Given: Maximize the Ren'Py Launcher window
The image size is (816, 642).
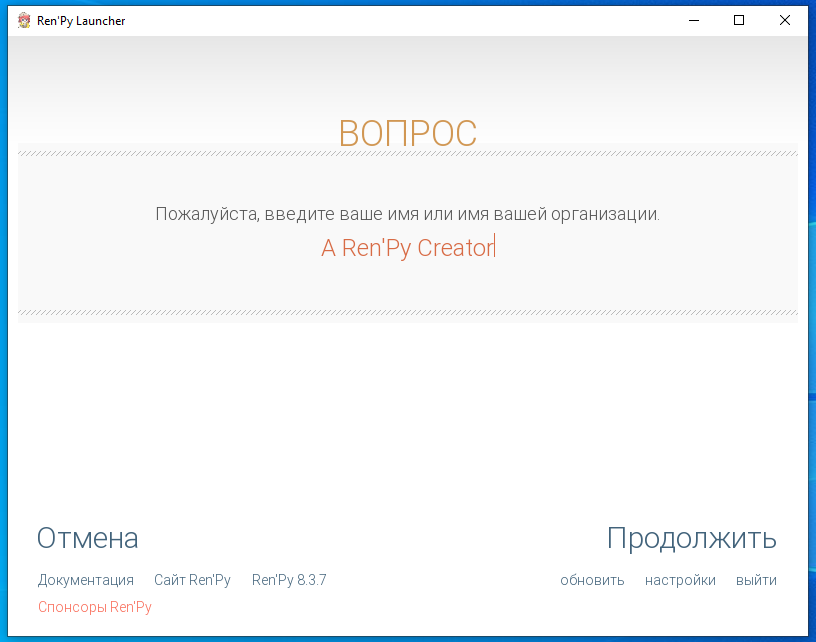Looking at the screenshot, I should pos(739,20).
